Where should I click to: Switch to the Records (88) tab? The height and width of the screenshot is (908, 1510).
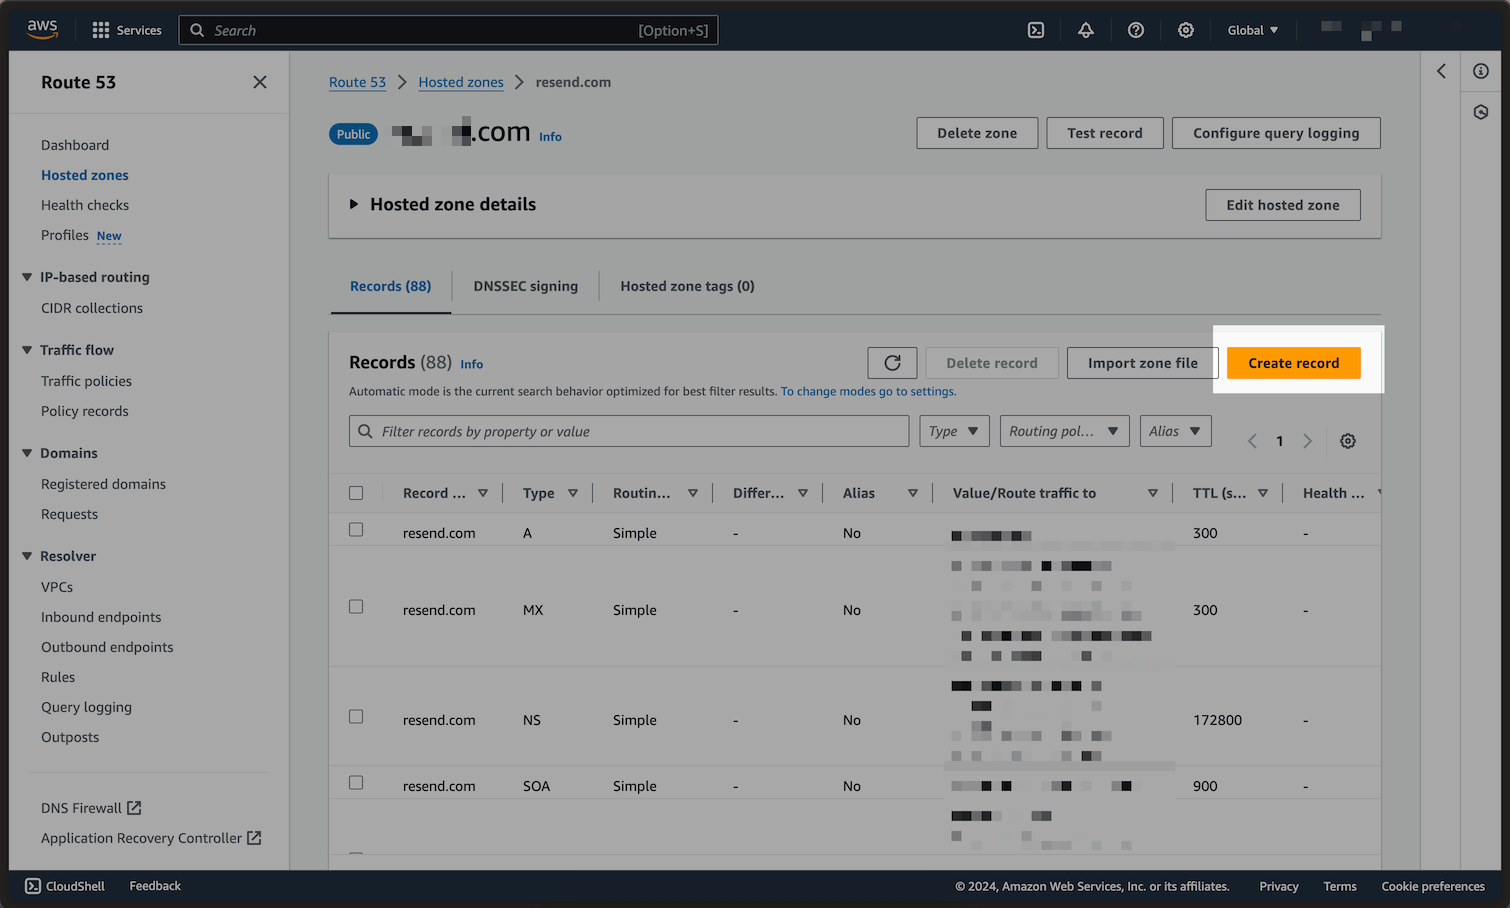click(x=391, y=286)
